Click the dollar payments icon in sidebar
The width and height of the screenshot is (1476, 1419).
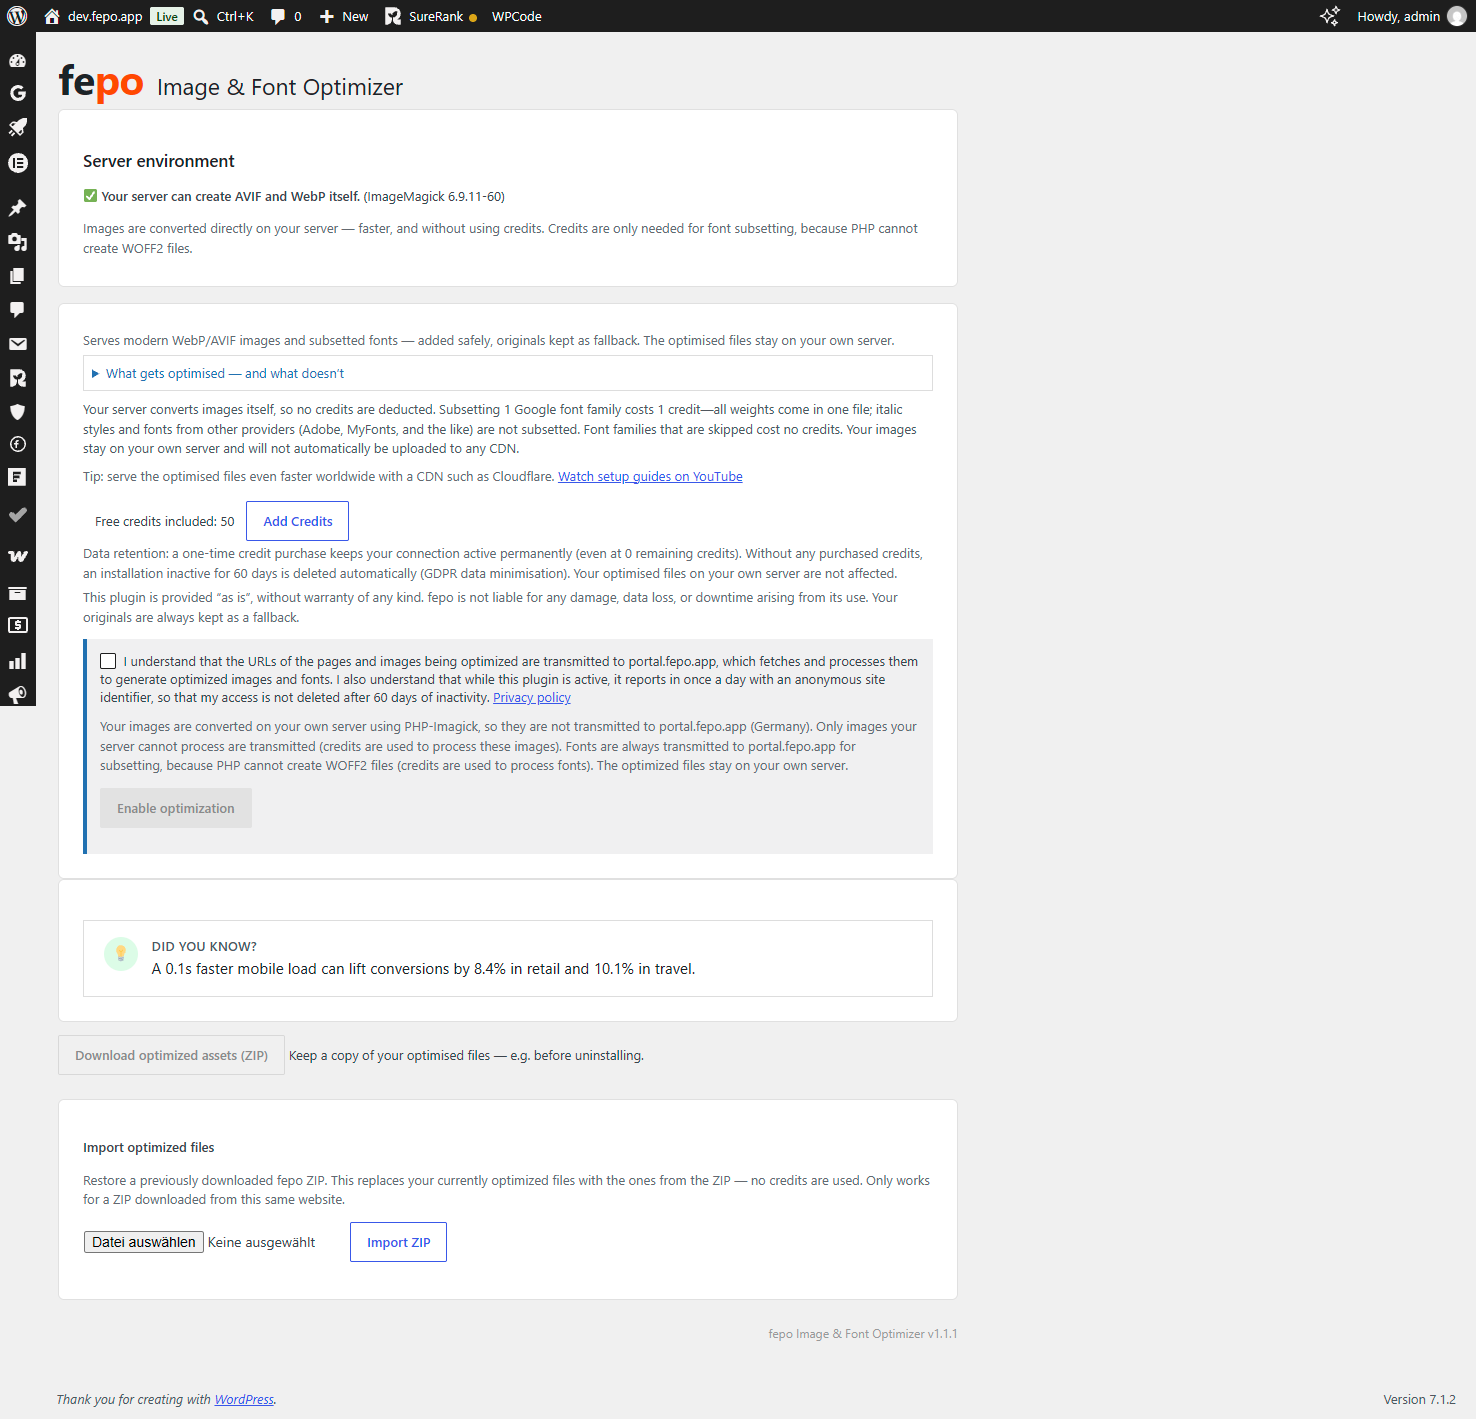coord(17,625)
